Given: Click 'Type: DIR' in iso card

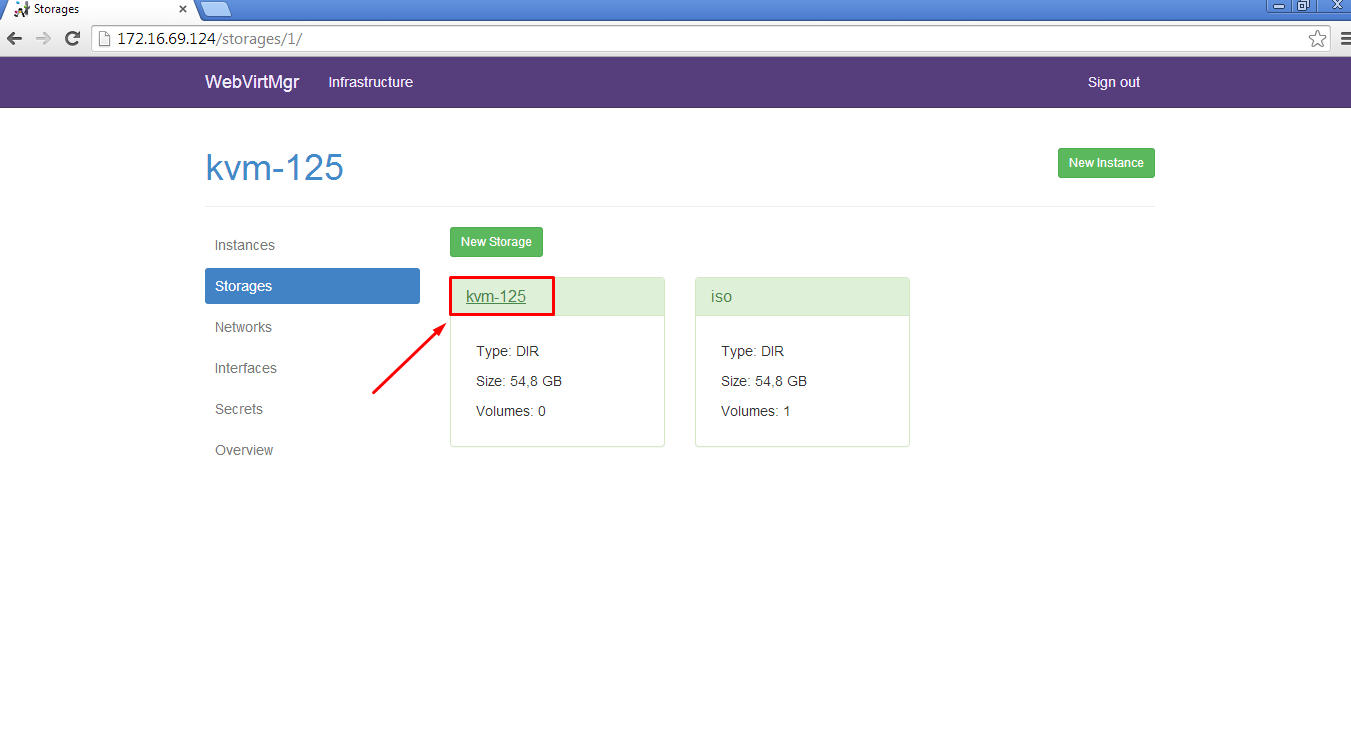Looking at the screenshot, I should (753, 351).
